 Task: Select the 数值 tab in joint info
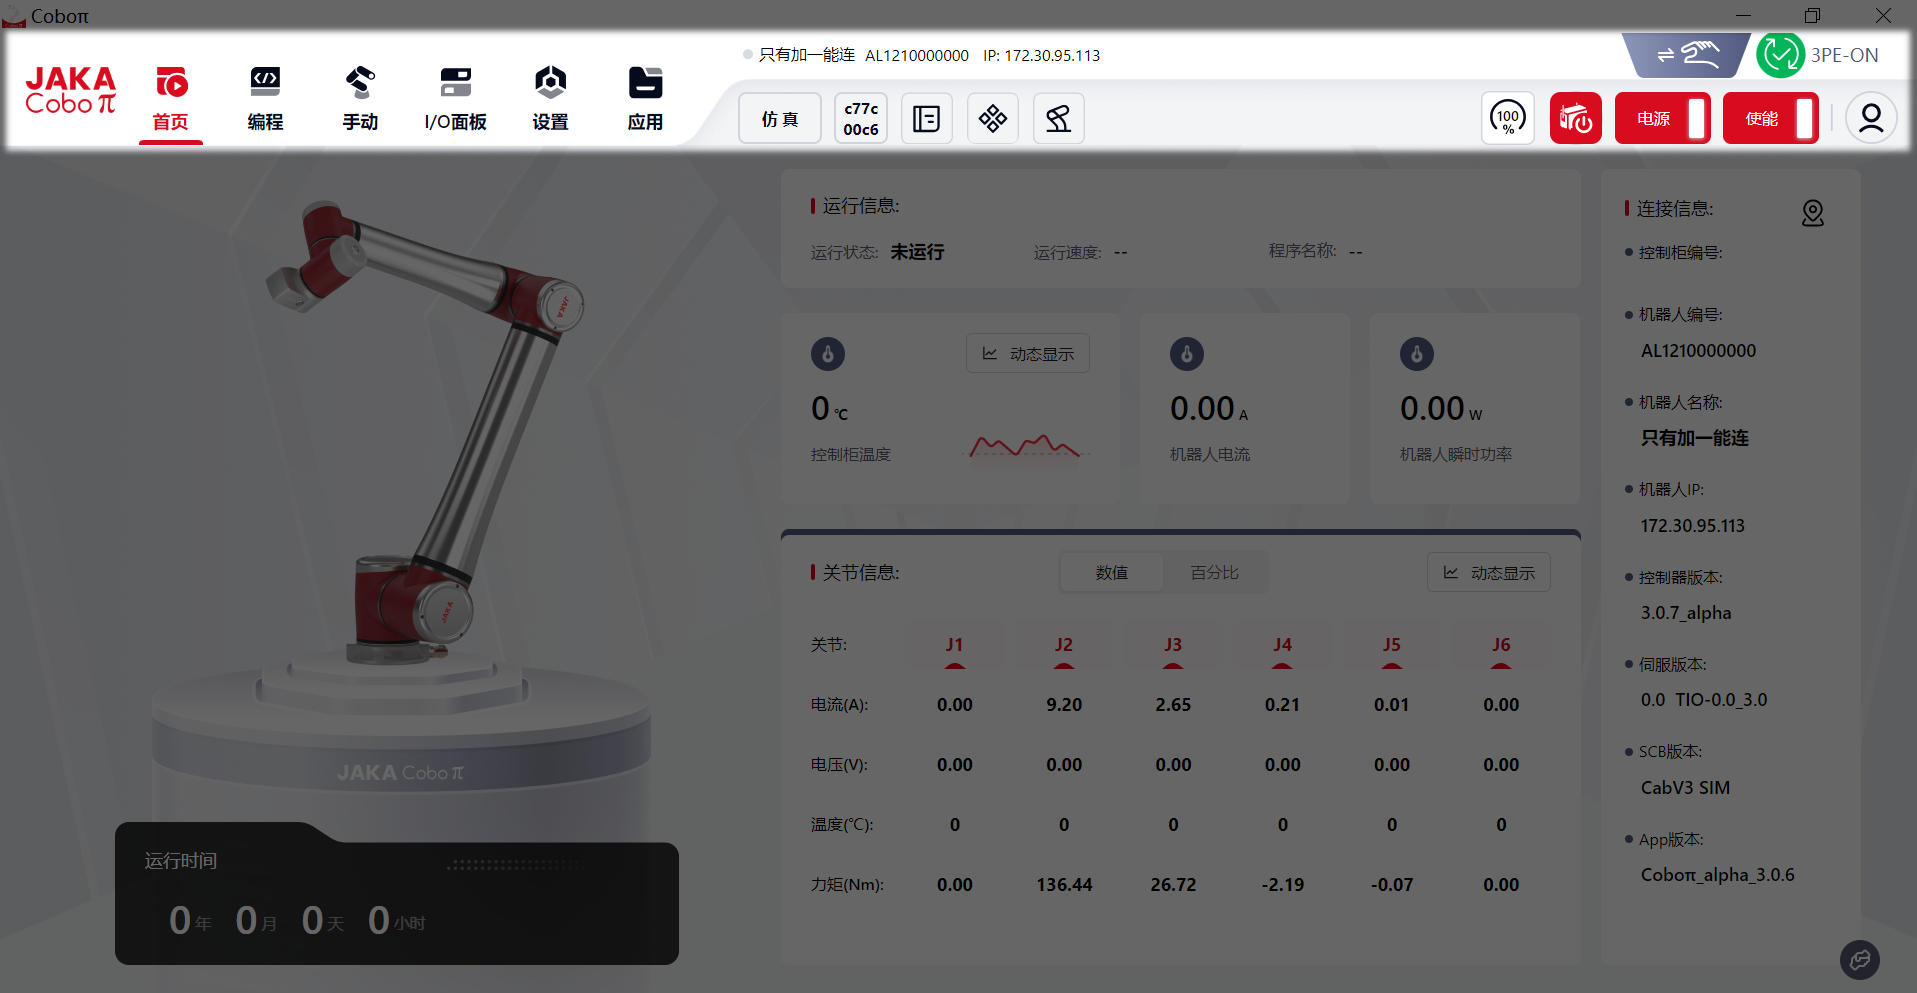(x=1111, y=573)
